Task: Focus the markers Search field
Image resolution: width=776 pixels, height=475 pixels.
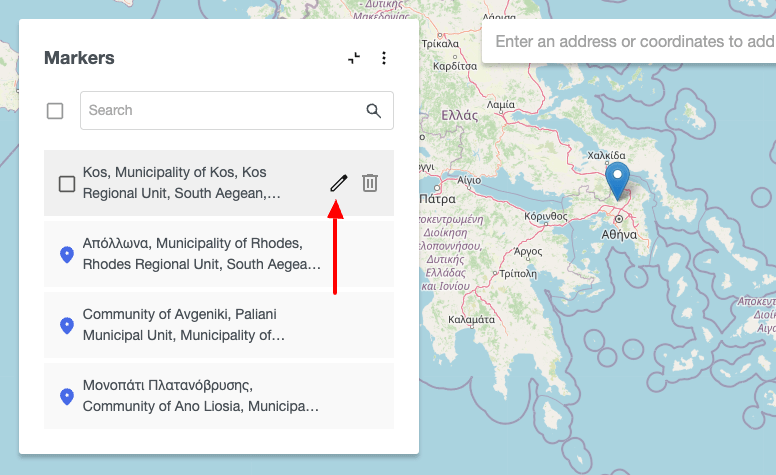Action: pyautogui.click(x=220, y=111)
